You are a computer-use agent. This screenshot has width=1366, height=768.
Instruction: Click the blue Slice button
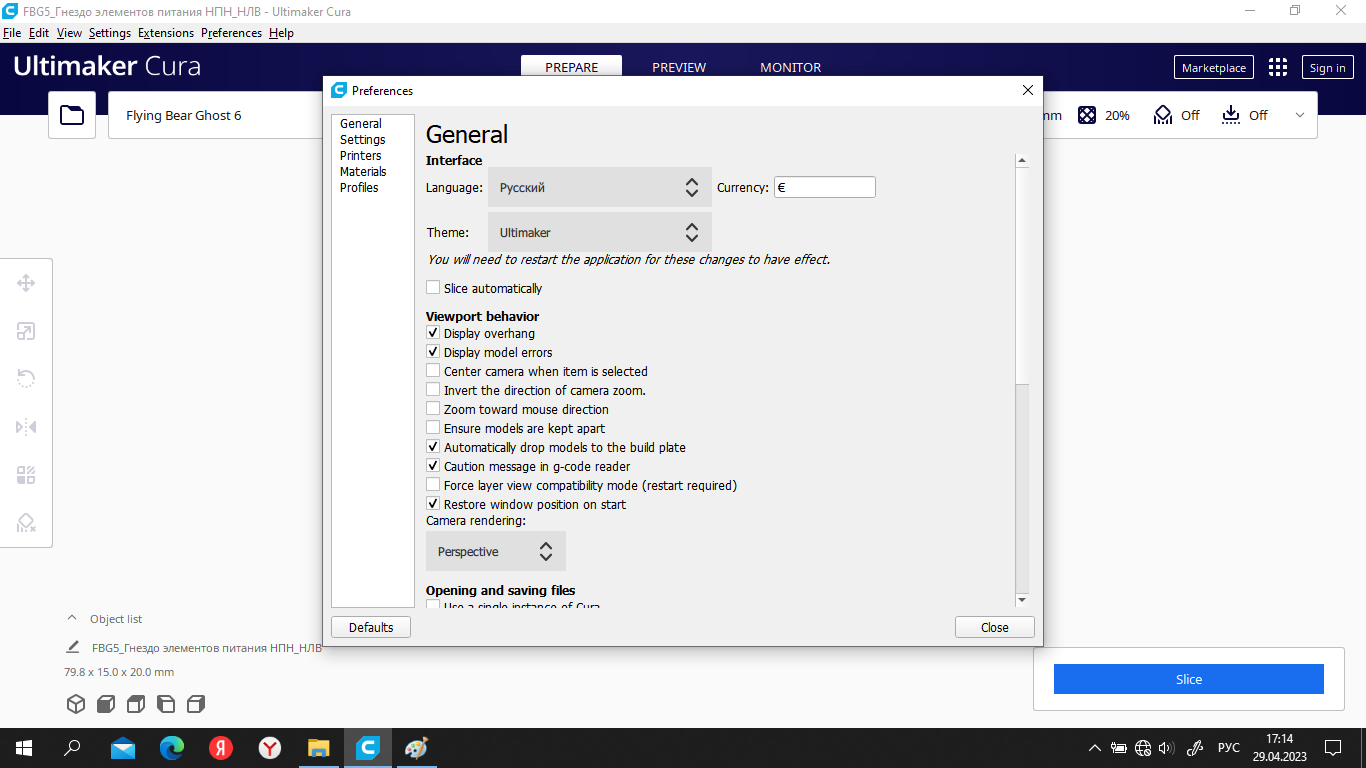[x=1189, y=679]
